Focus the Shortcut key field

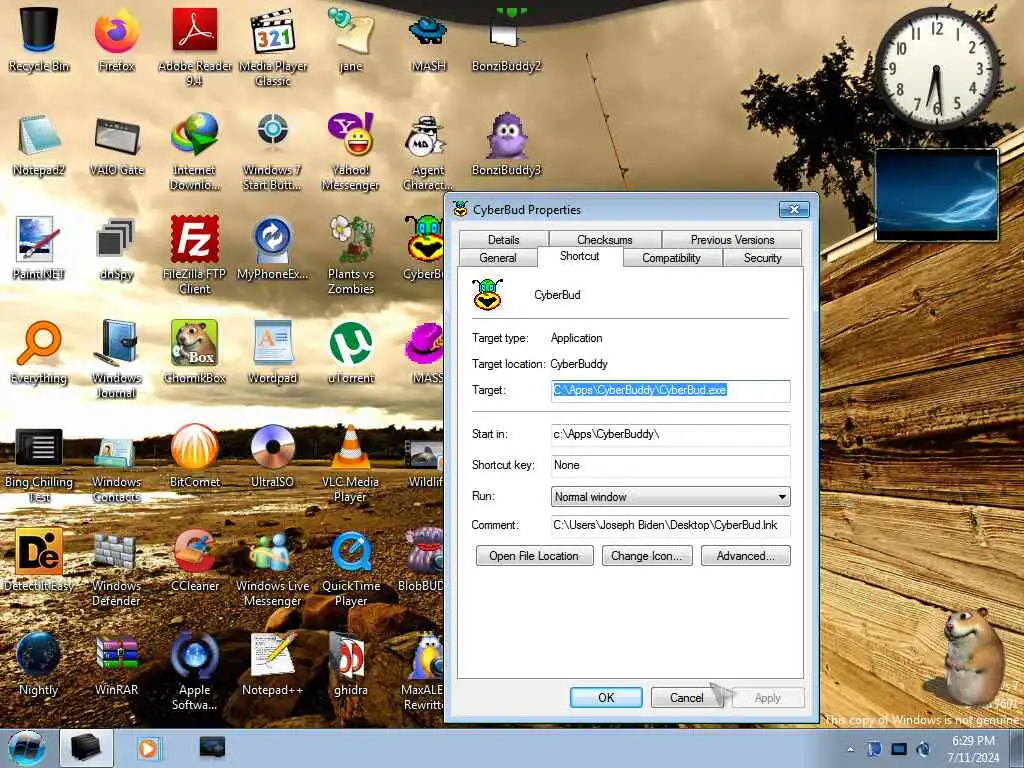tap(671, 465)
